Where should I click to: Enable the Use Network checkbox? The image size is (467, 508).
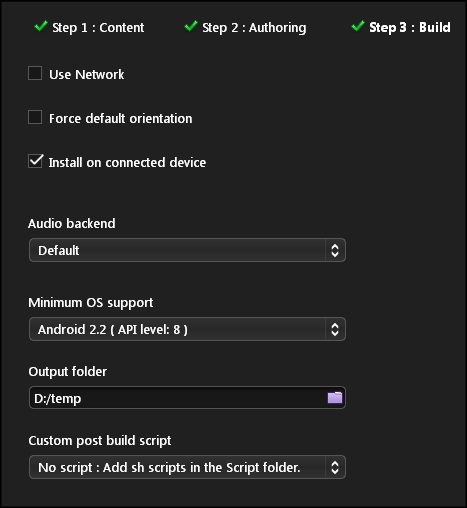[x=35, y=73]
